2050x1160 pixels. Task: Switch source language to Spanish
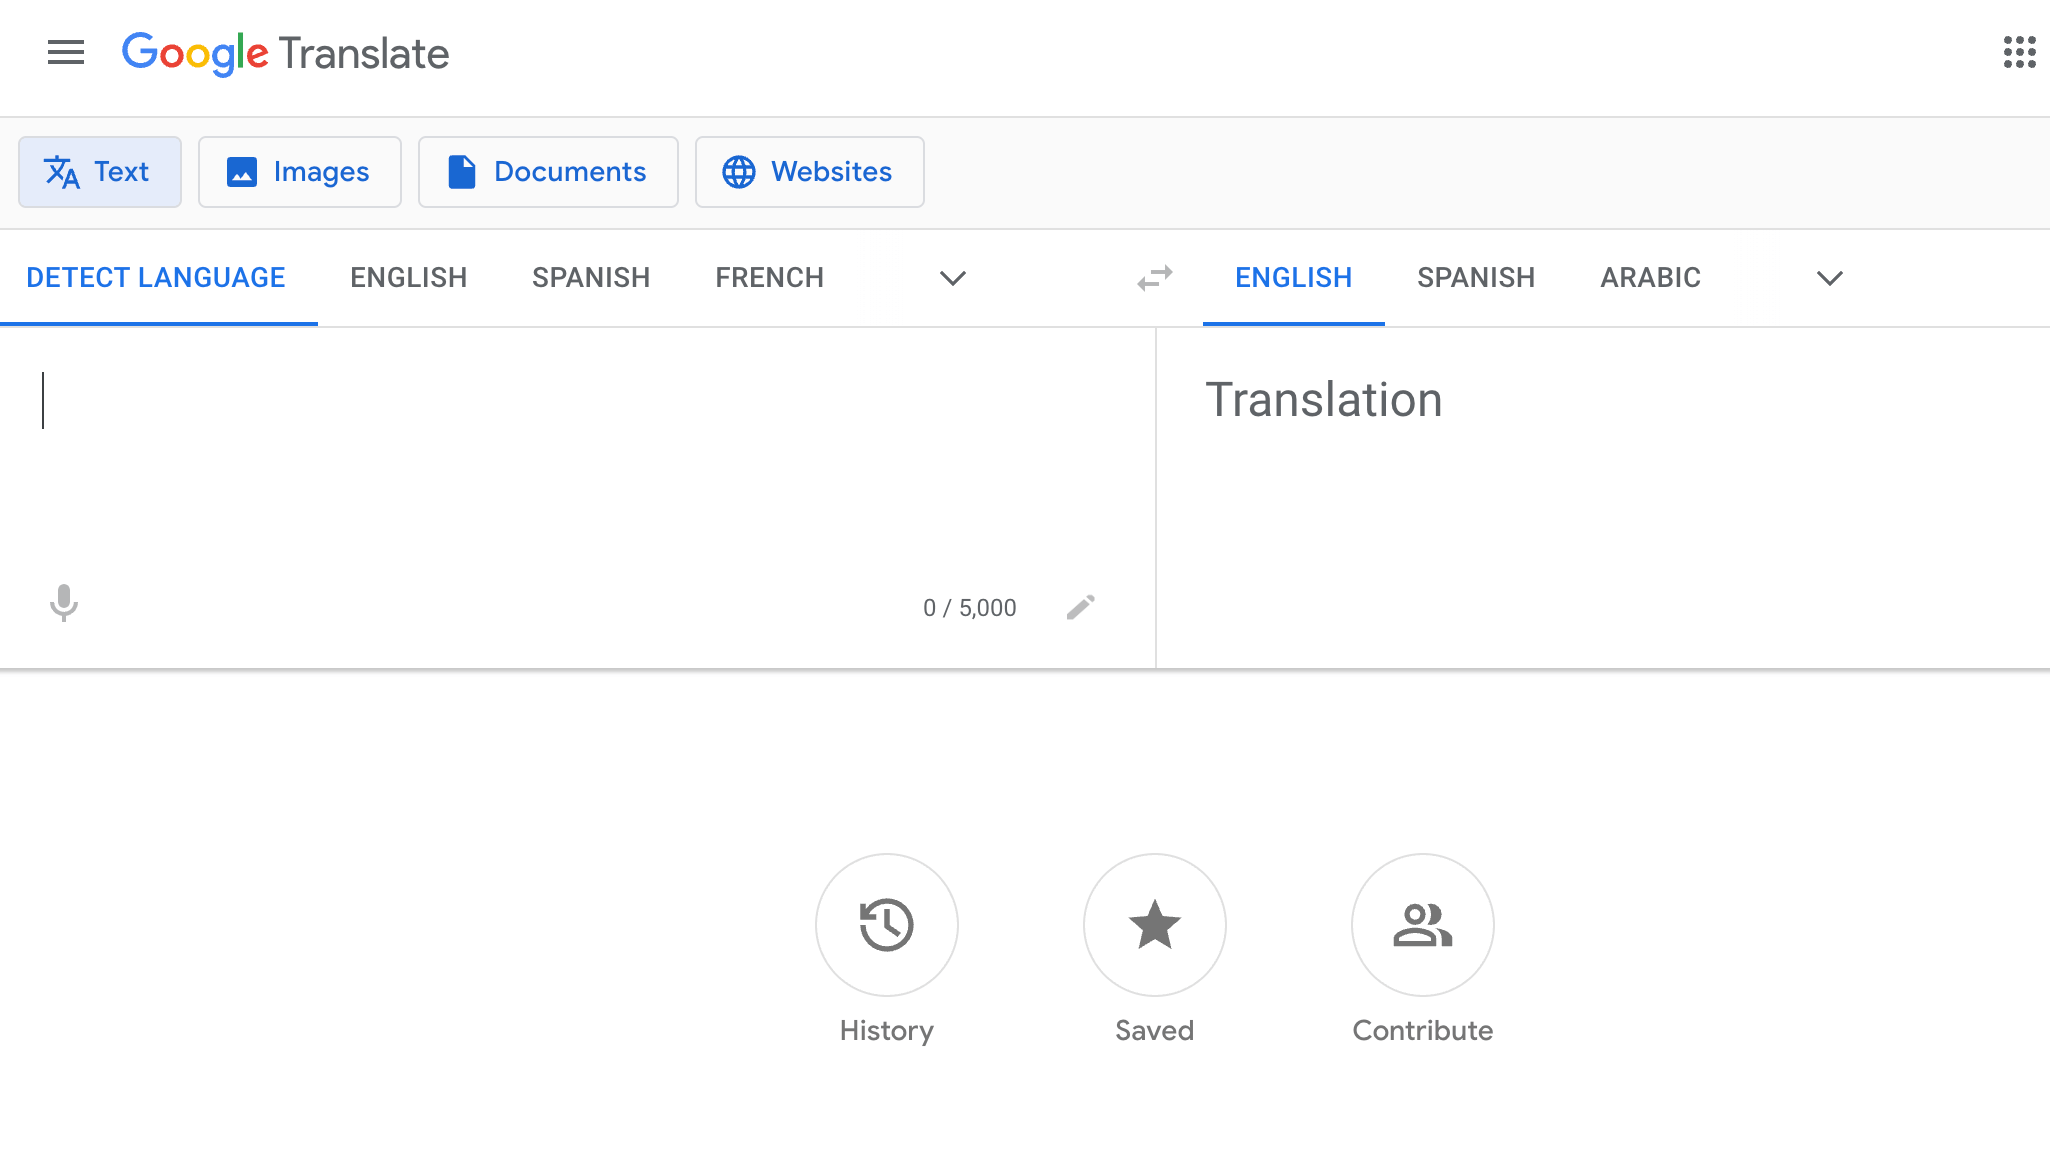point(590,277)
